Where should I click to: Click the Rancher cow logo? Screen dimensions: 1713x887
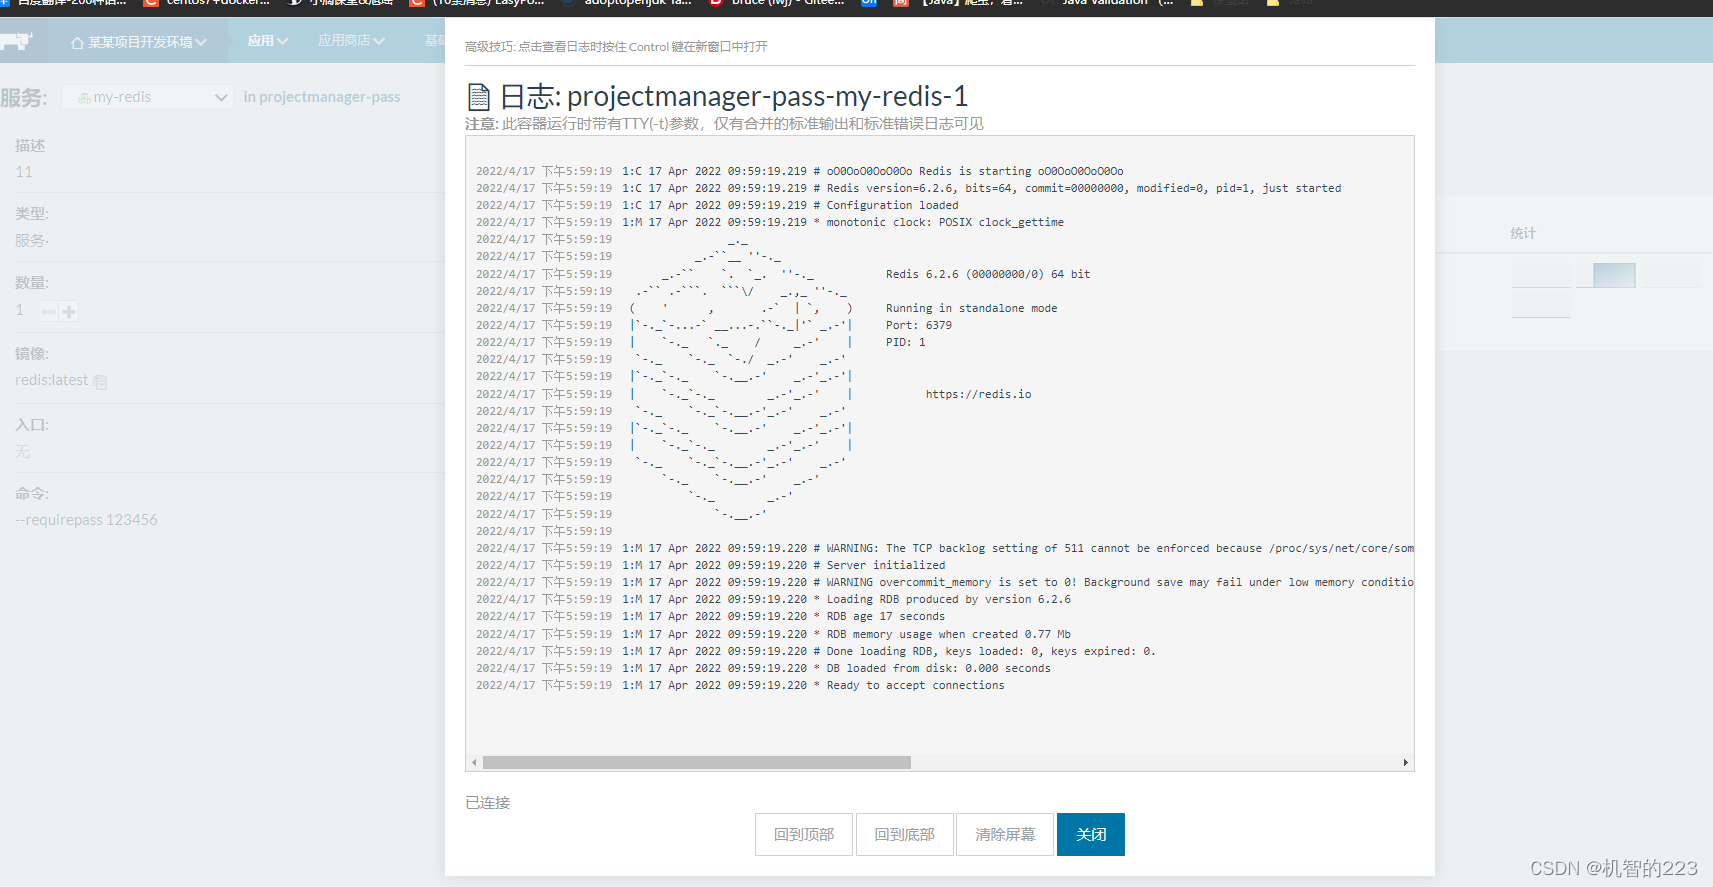(17, 41)
